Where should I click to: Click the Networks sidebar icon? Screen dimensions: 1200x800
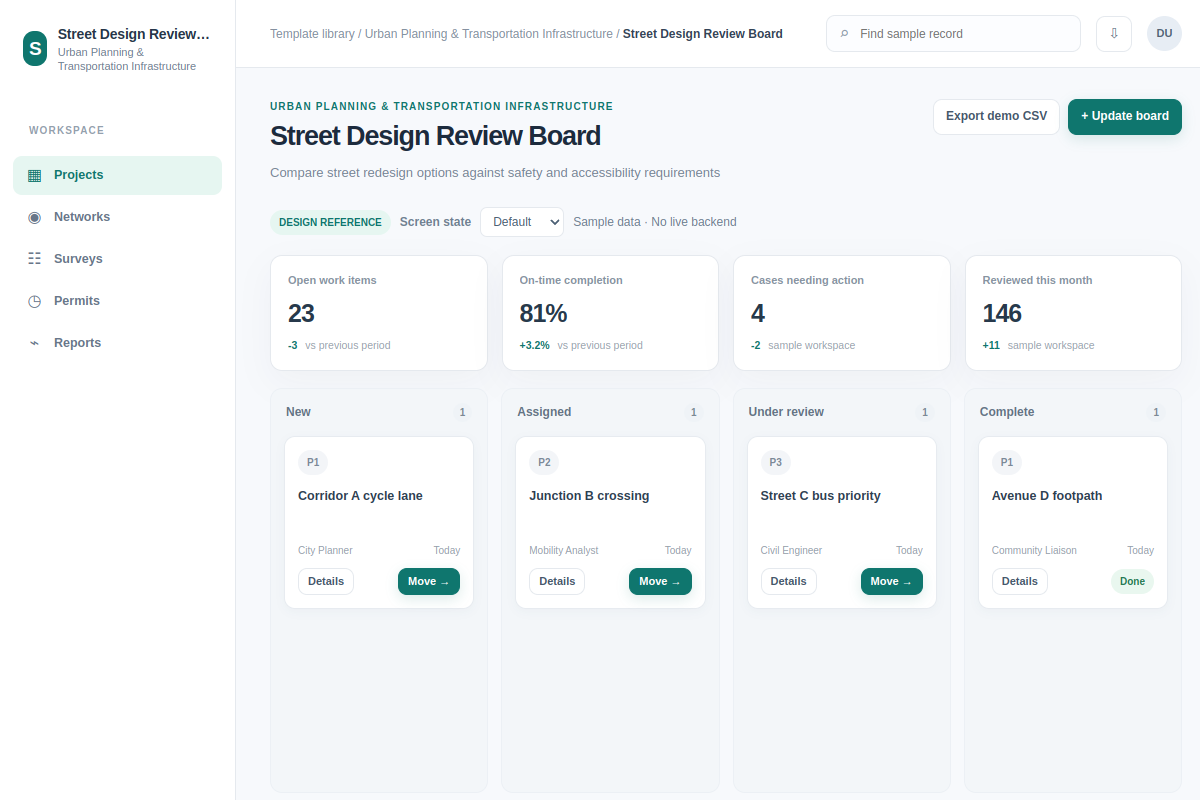pos(35,217)
